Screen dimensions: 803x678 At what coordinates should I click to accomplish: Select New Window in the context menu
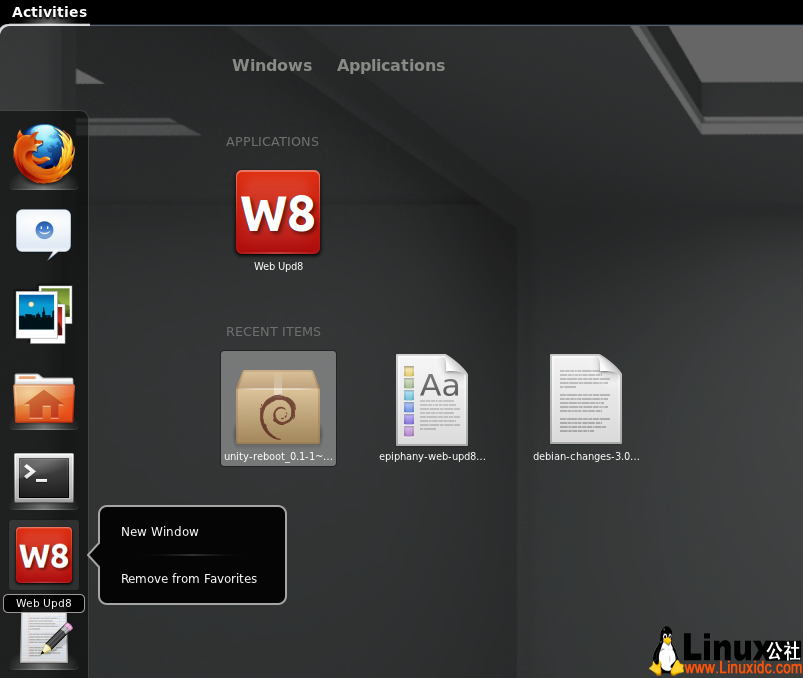tap(160, 532)
